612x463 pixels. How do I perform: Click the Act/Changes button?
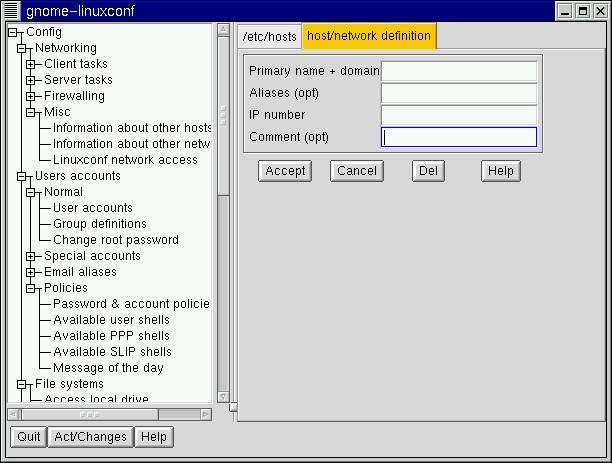click(x=90, y=437)
